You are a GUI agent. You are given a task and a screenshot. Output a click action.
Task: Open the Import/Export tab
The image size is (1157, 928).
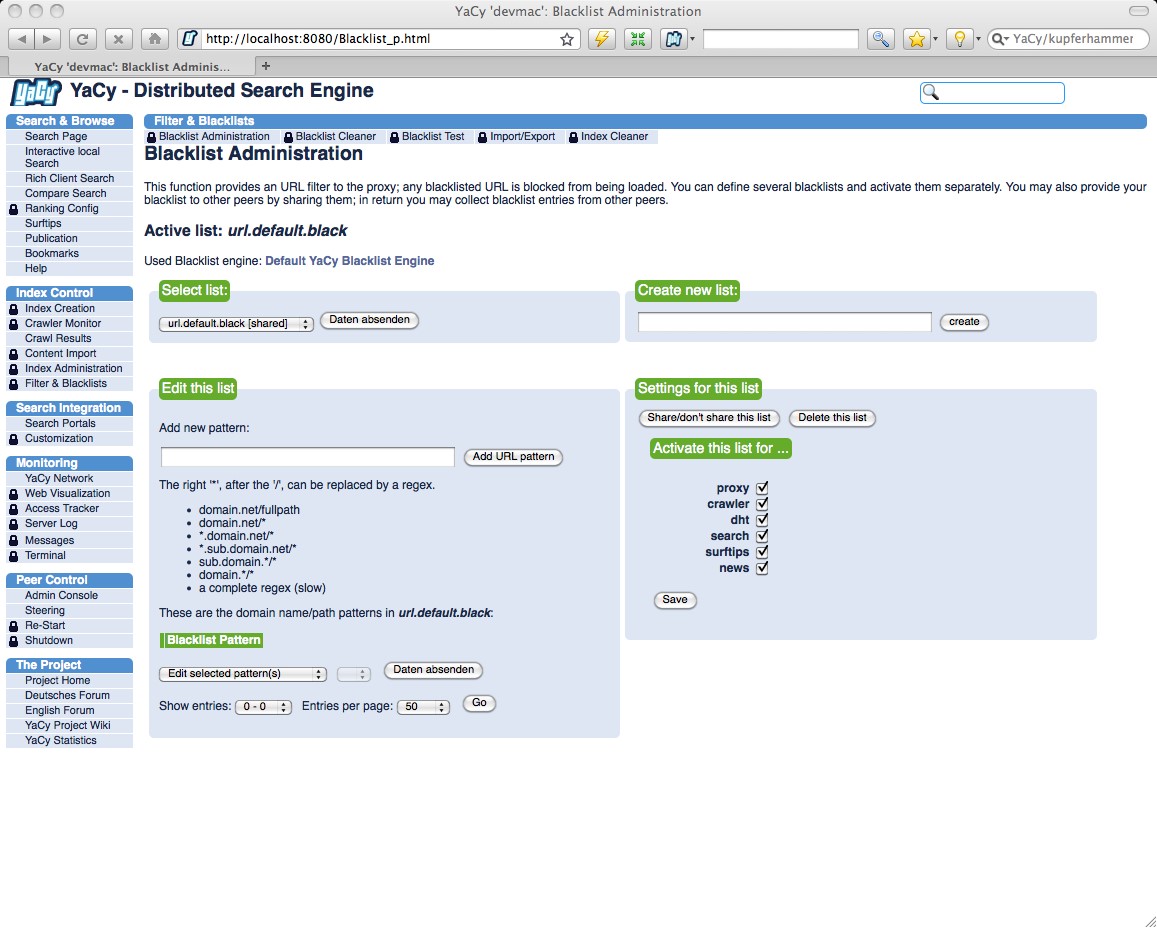click(x=522, y=136)
